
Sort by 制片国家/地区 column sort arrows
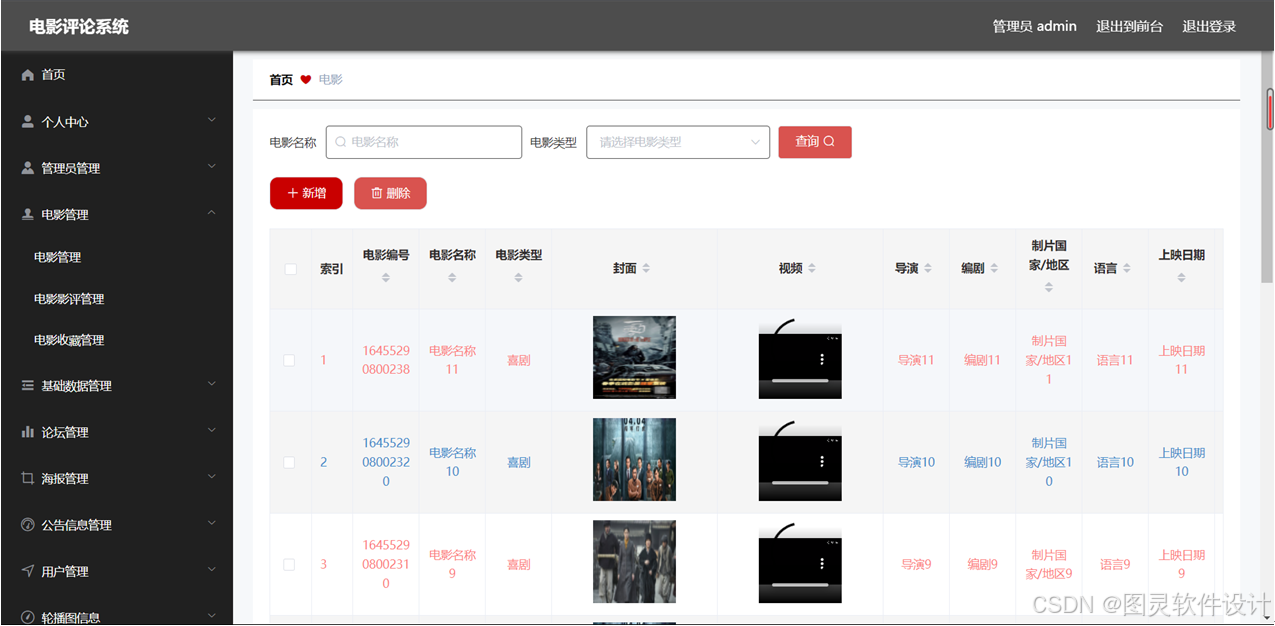(1049, 287)
